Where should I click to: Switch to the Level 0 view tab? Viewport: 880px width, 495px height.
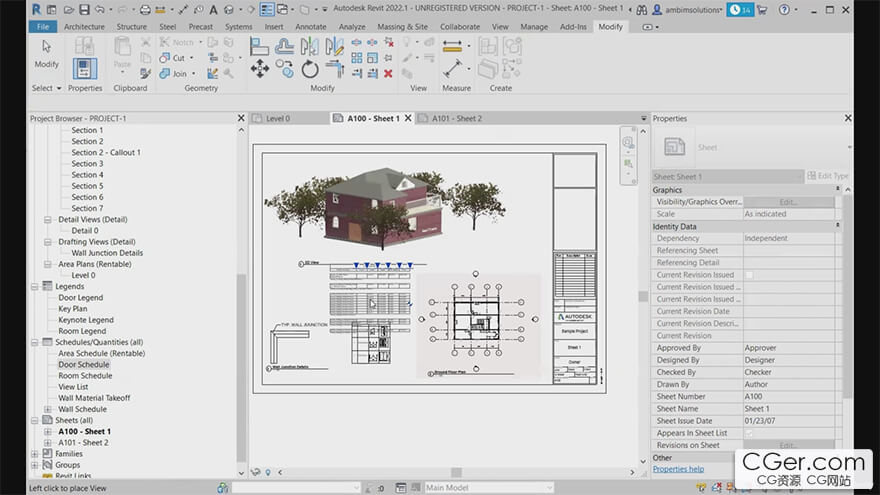[278, 118]
